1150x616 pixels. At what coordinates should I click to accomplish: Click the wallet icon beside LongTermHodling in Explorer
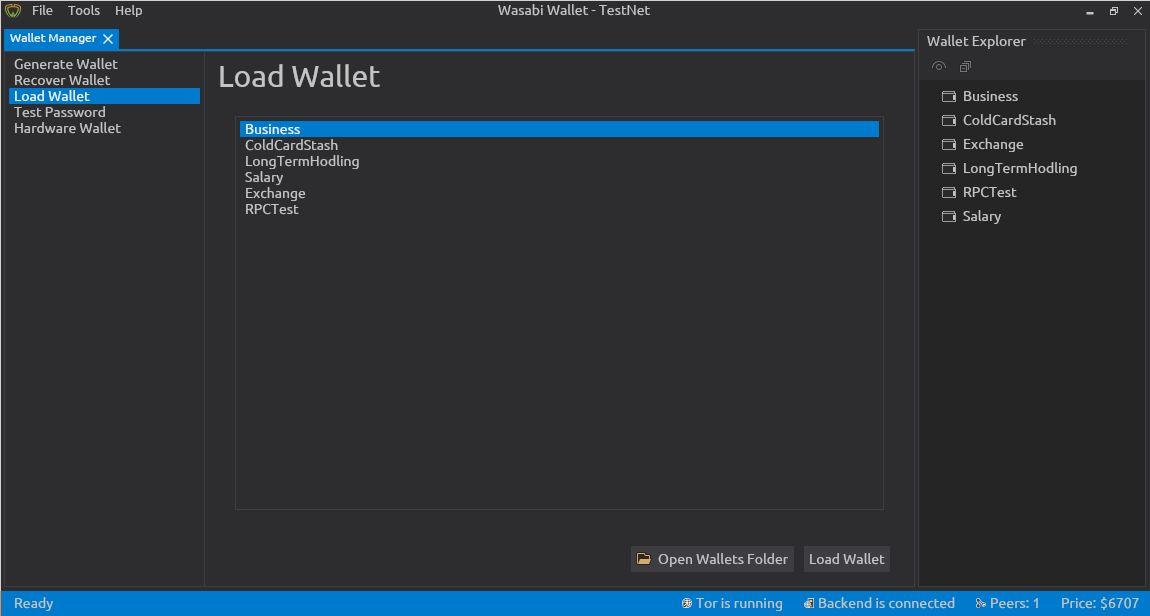tap(948, 169)
